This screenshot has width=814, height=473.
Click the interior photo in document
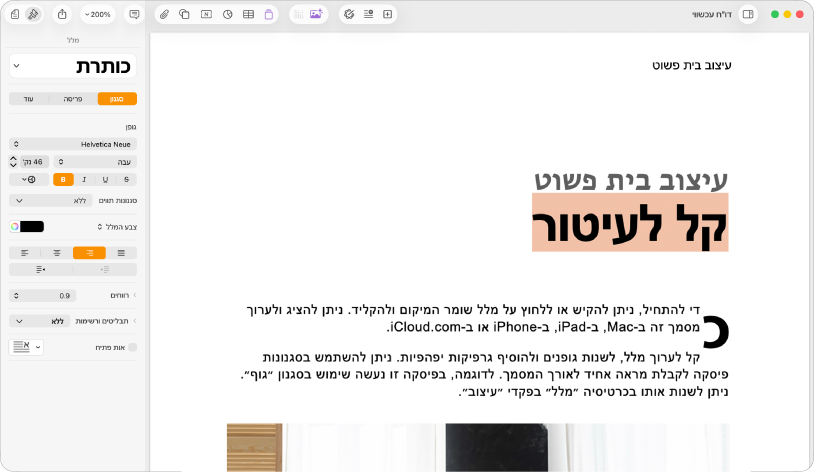(x=478, y=448)
